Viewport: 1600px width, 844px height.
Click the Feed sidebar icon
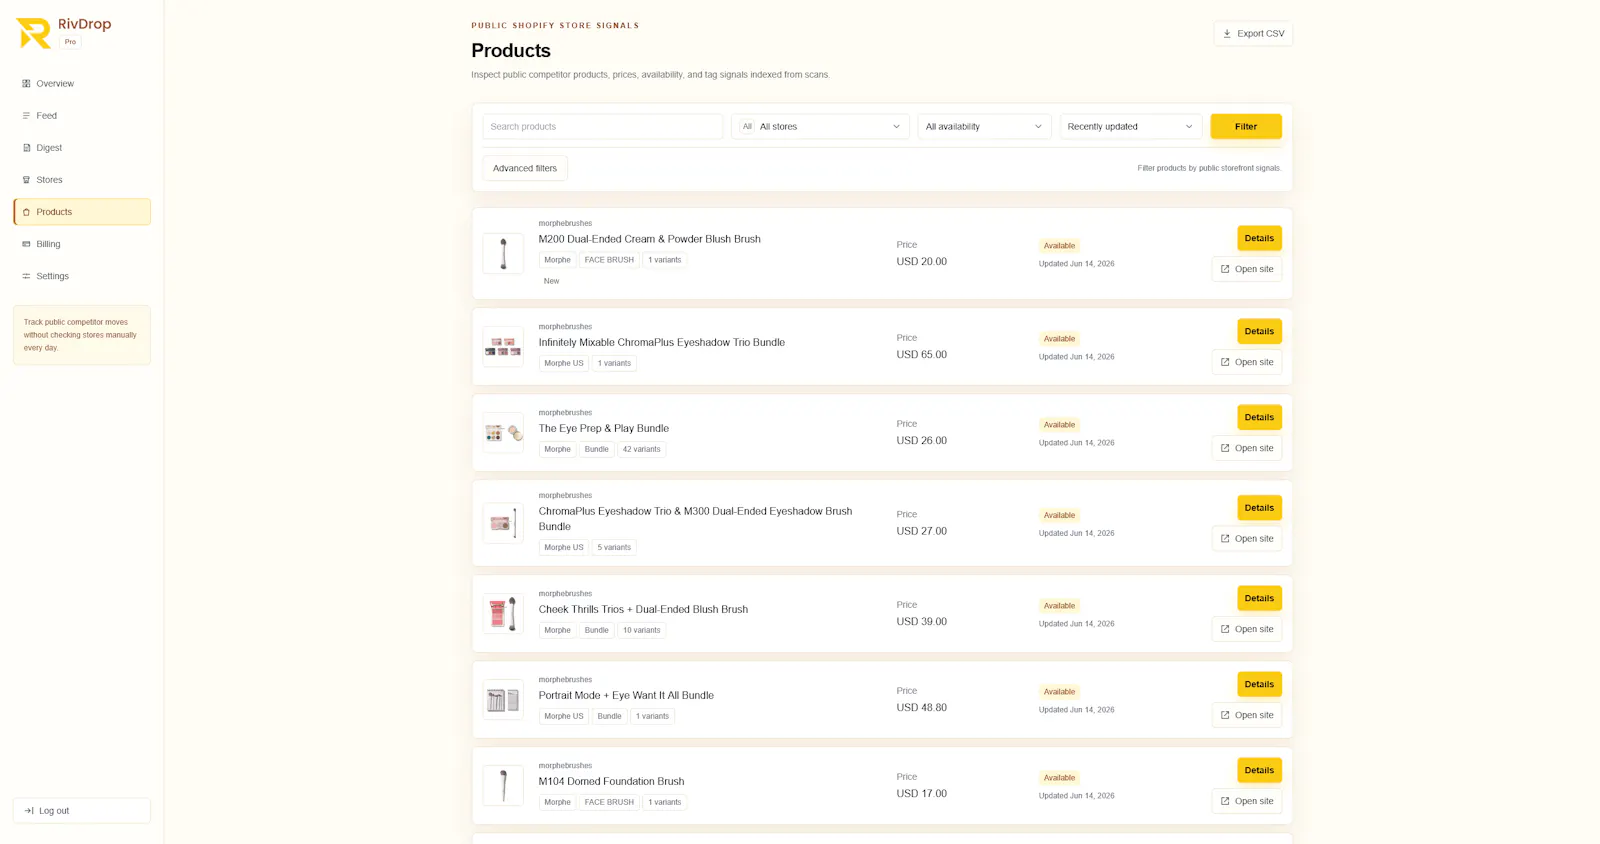26,116
